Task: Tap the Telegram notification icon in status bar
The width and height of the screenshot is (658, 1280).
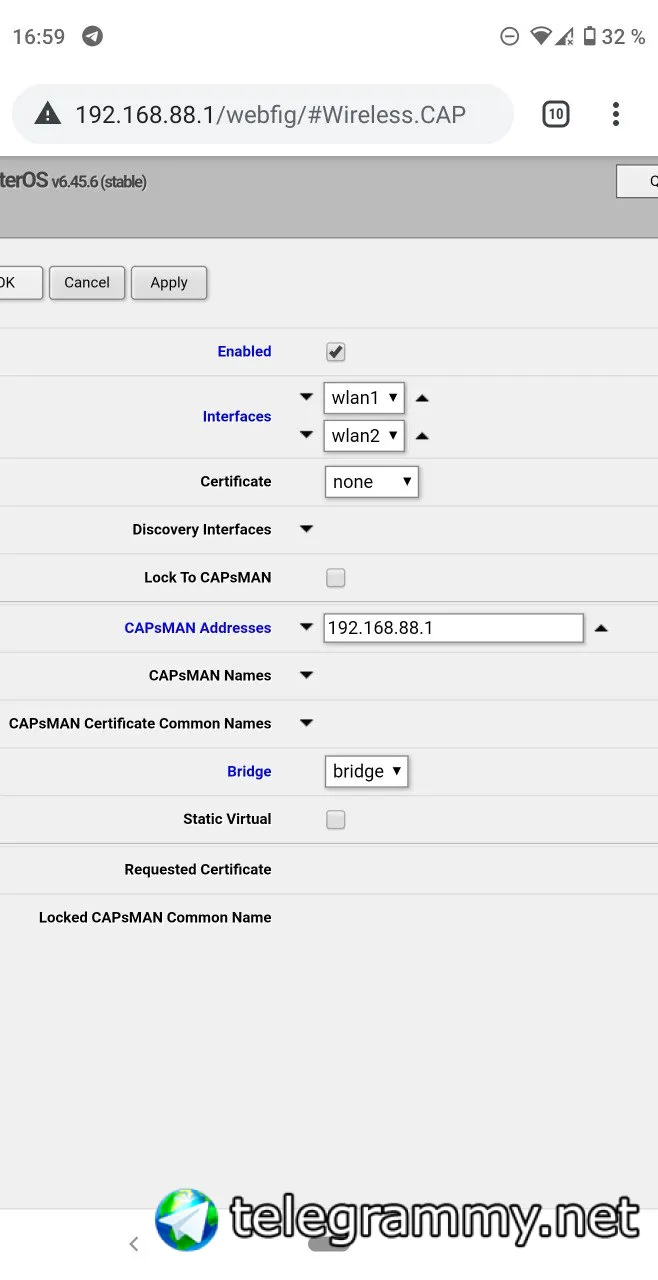Action: click(x=92, y=37)
